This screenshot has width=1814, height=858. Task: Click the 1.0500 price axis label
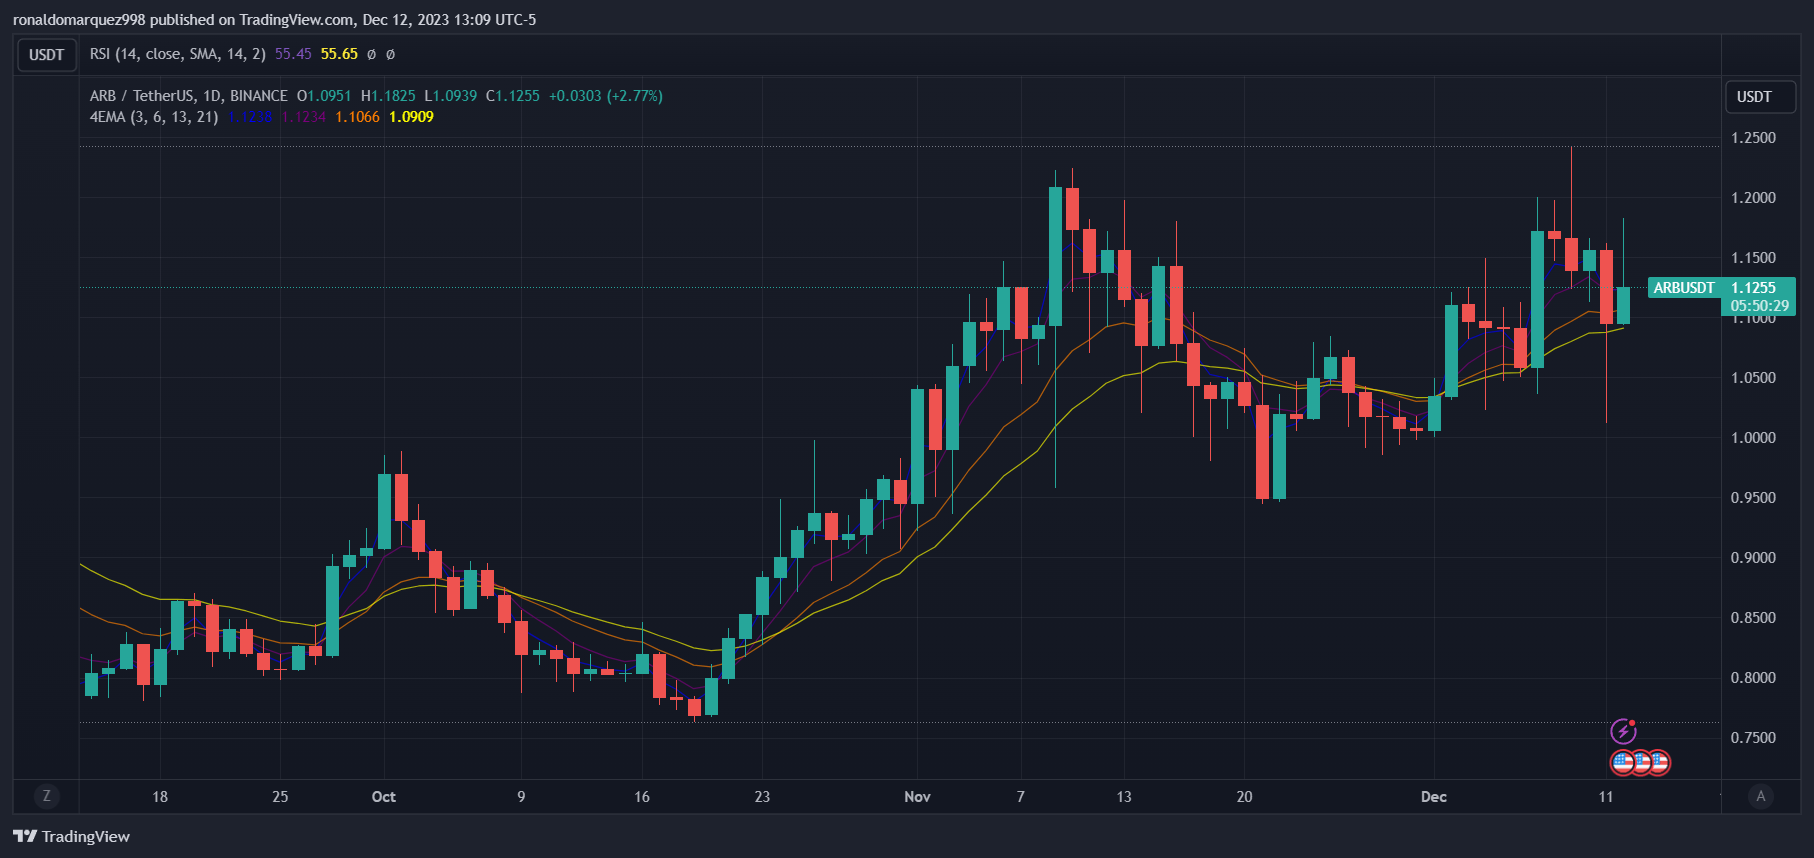[1754, 378]
